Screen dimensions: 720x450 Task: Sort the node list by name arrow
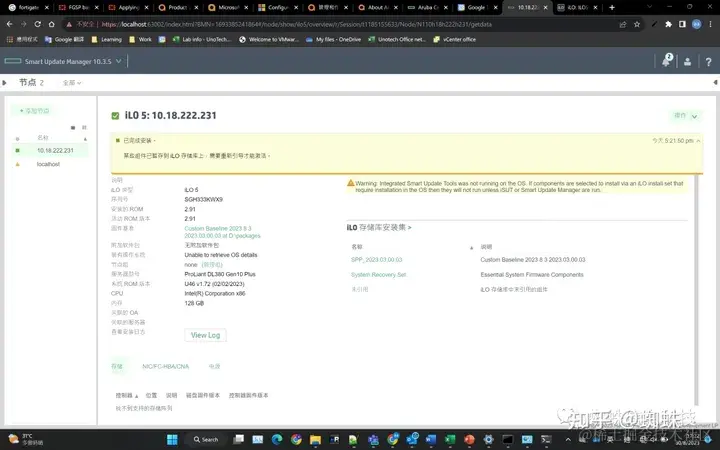pyautogui.click(x=85, y=139)
